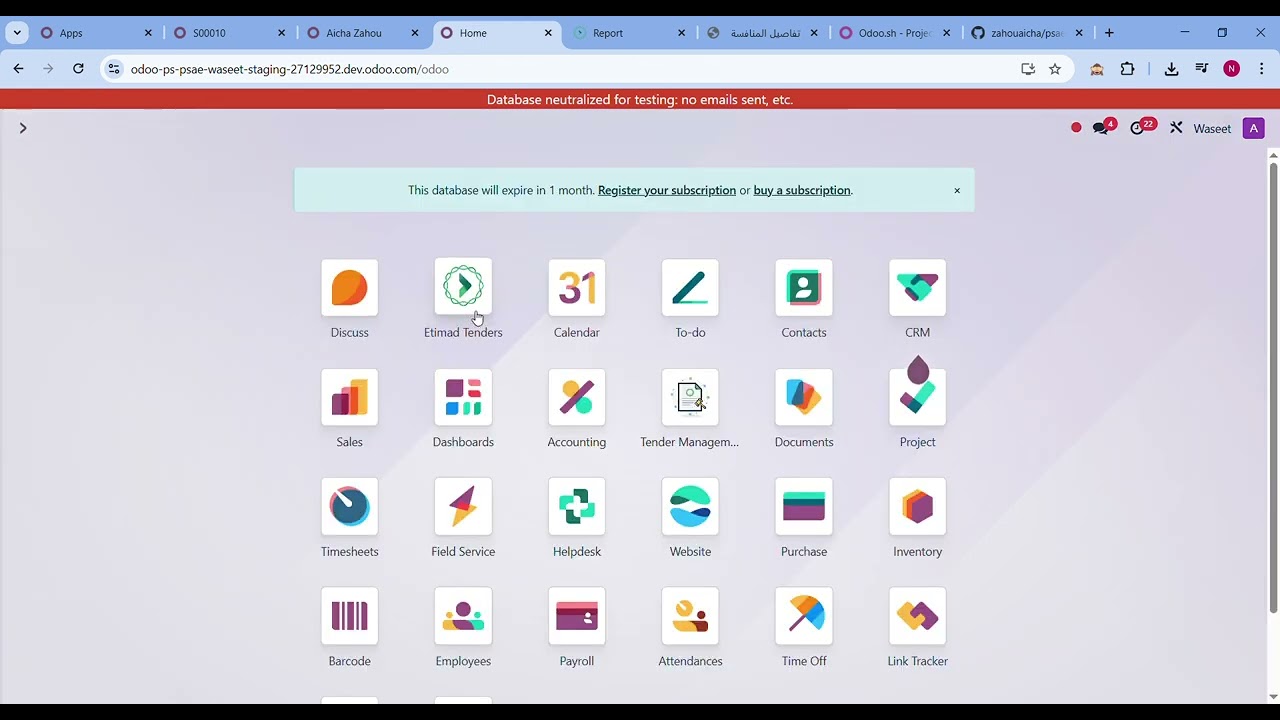Open the browser downloads icon

pyautogui.click(x=1172, y=69)
